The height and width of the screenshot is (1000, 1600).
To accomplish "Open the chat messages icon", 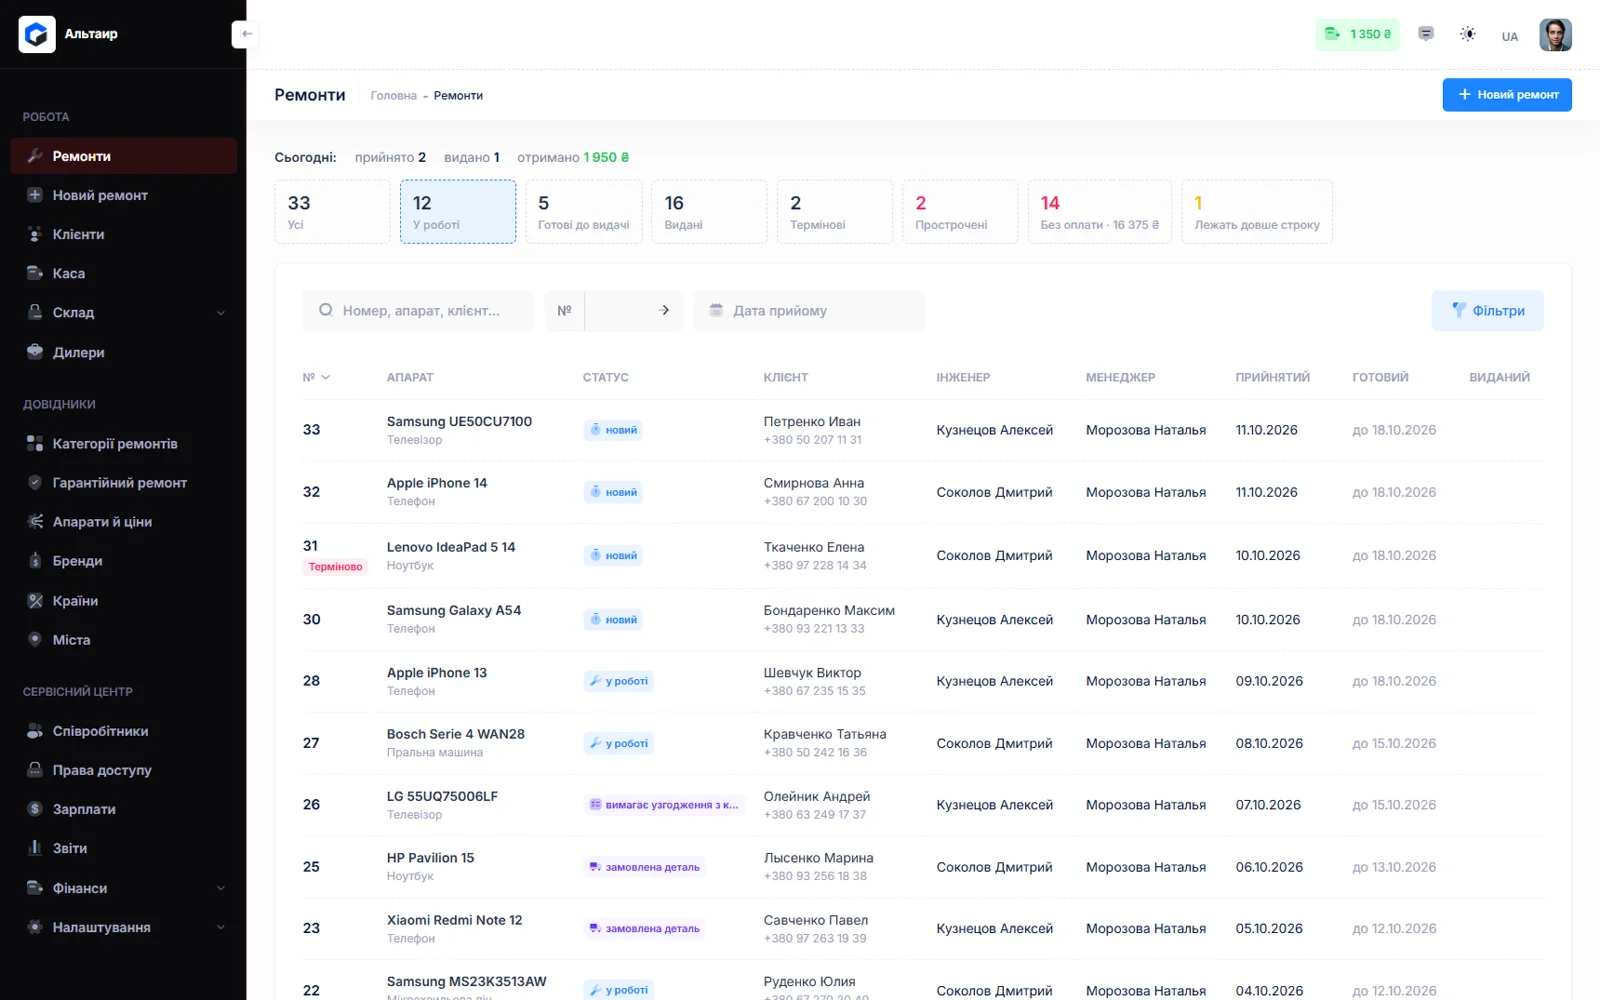I will tap(1426, 34).
